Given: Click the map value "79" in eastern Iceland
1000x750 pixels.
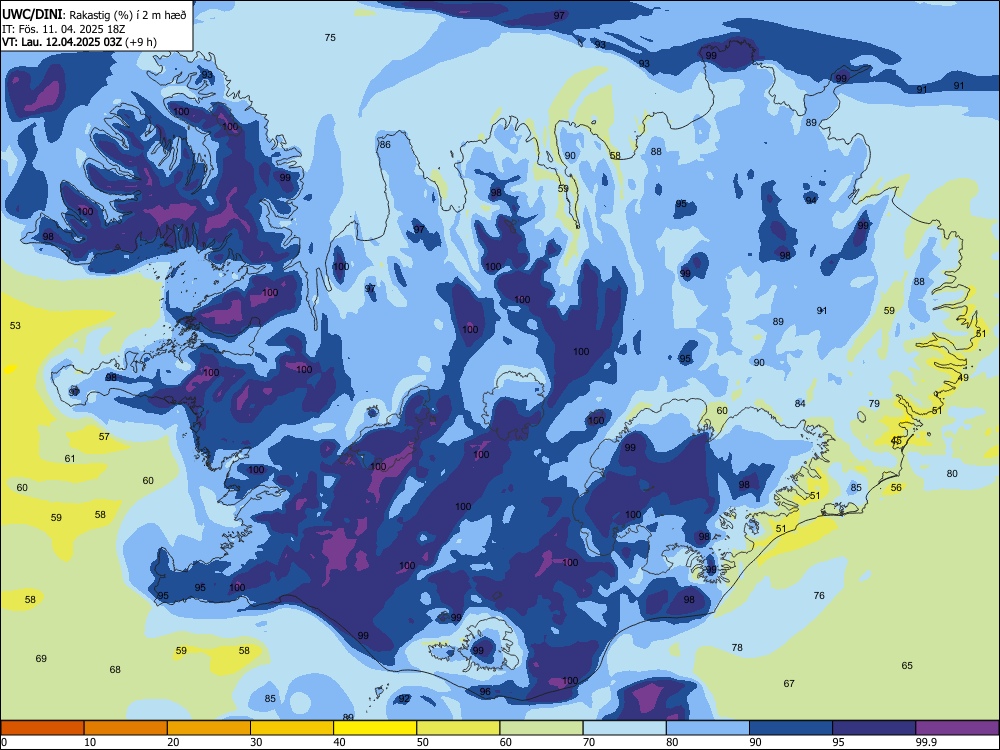Looking at the screenshot, I should (x=874, y=404).
